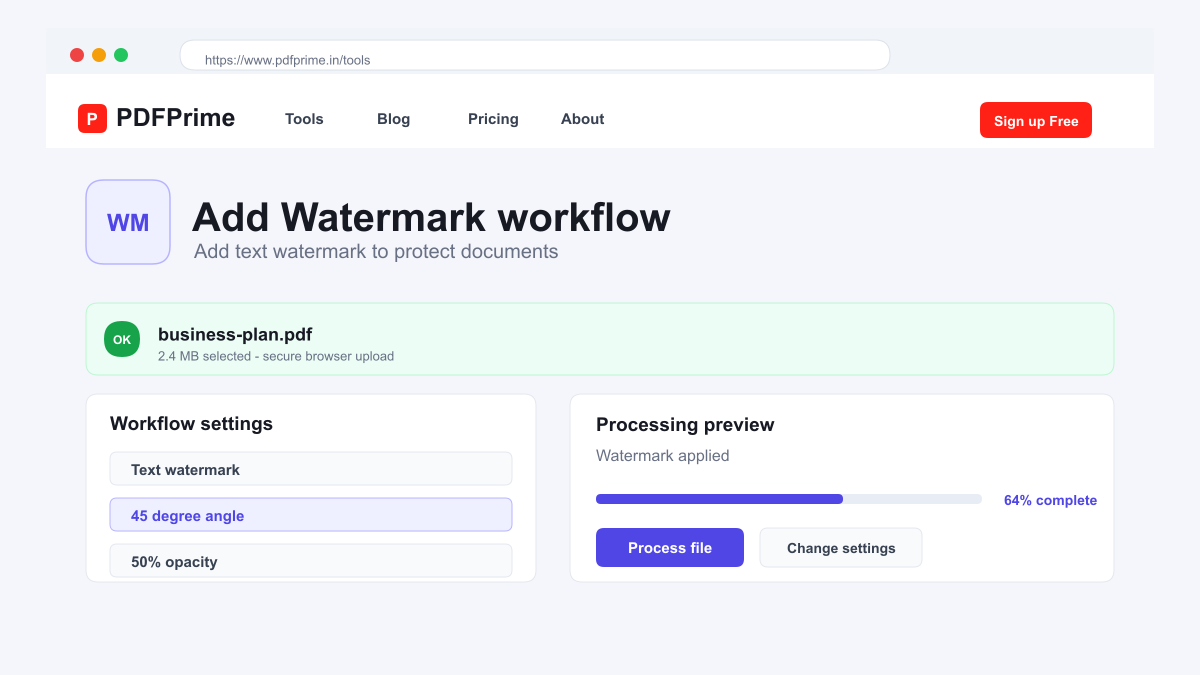Image resolution: width=1200 pixels, height=675 pixels.
Task: Click the Add text watermark subtitle
Action: (376, 251)
